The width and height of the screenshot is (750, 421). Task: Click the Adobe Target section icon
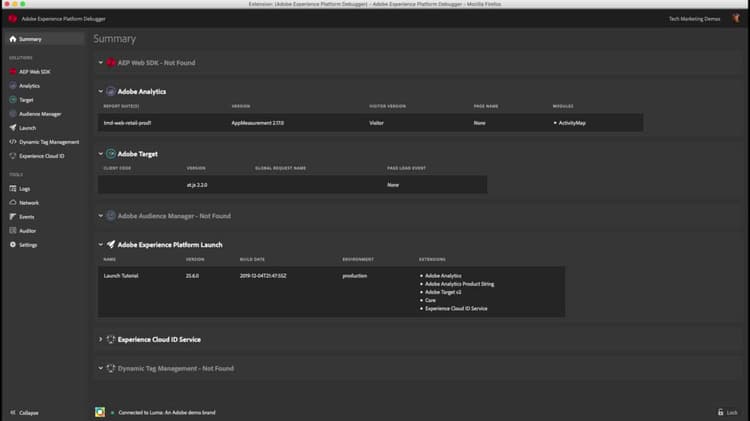(x=111, y=154)
